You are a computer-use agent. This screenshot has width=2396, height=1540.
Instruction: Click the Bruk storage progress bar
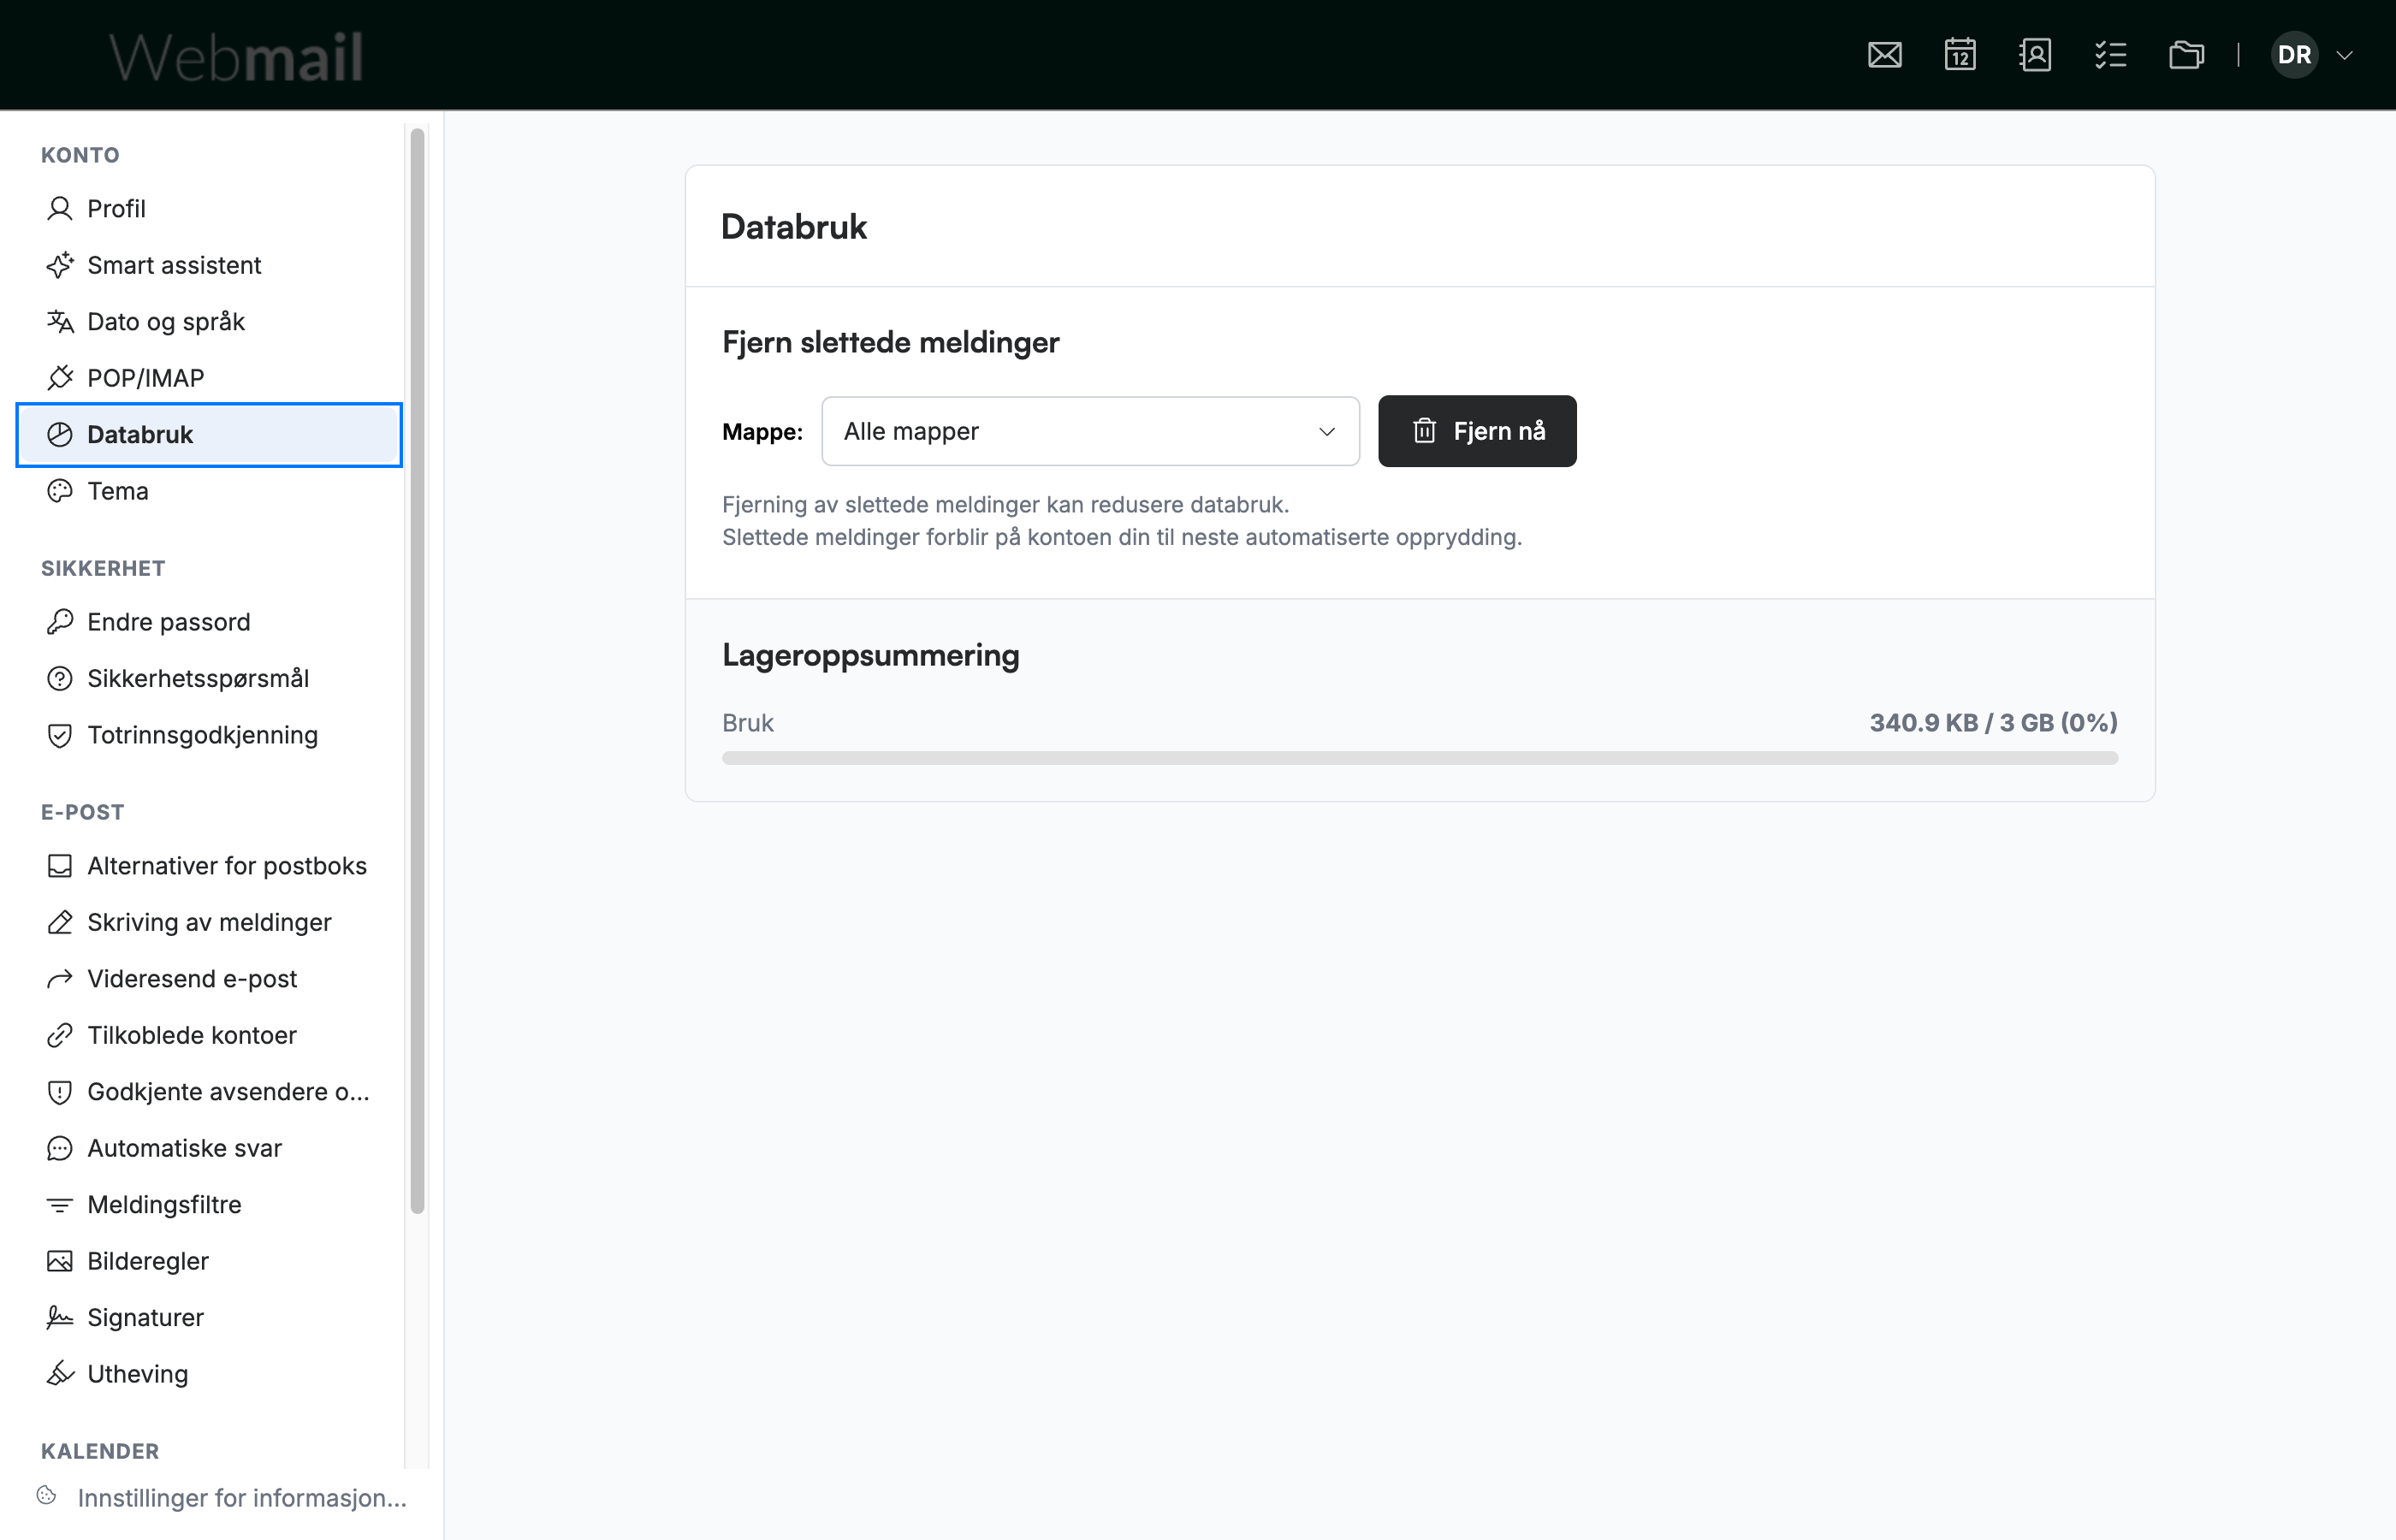click(1420, 758)
